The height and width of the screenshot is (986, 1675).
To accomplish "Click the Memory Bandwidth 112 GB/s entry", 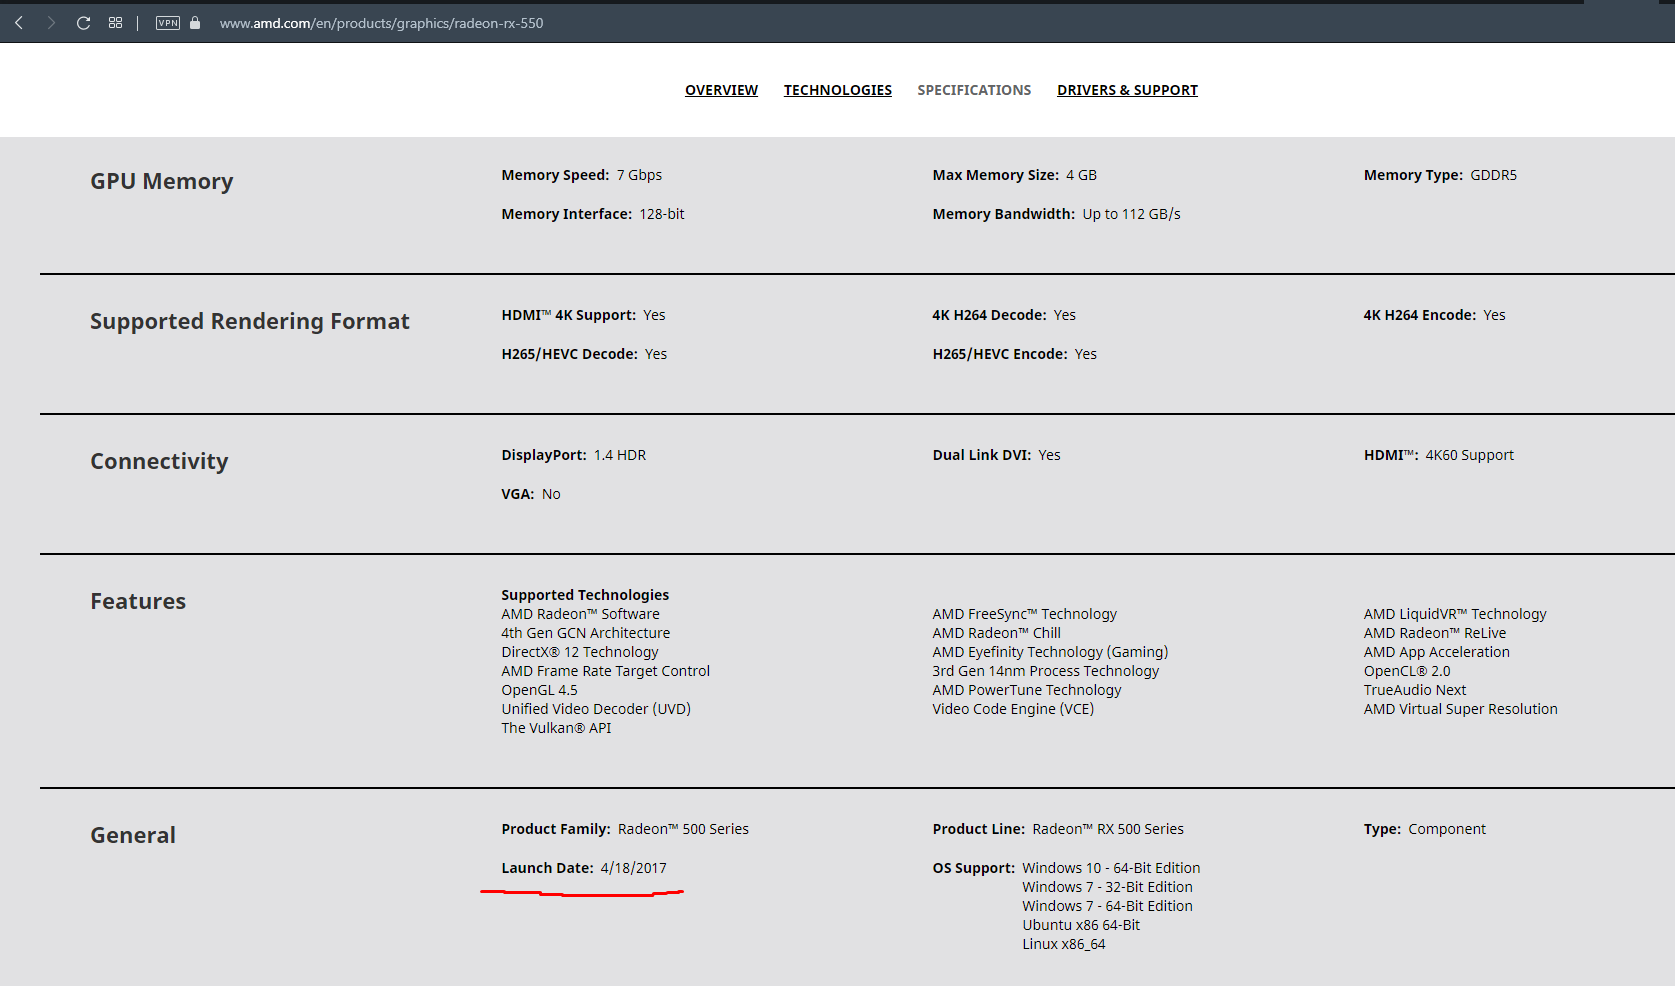I will click(1057, 214).
